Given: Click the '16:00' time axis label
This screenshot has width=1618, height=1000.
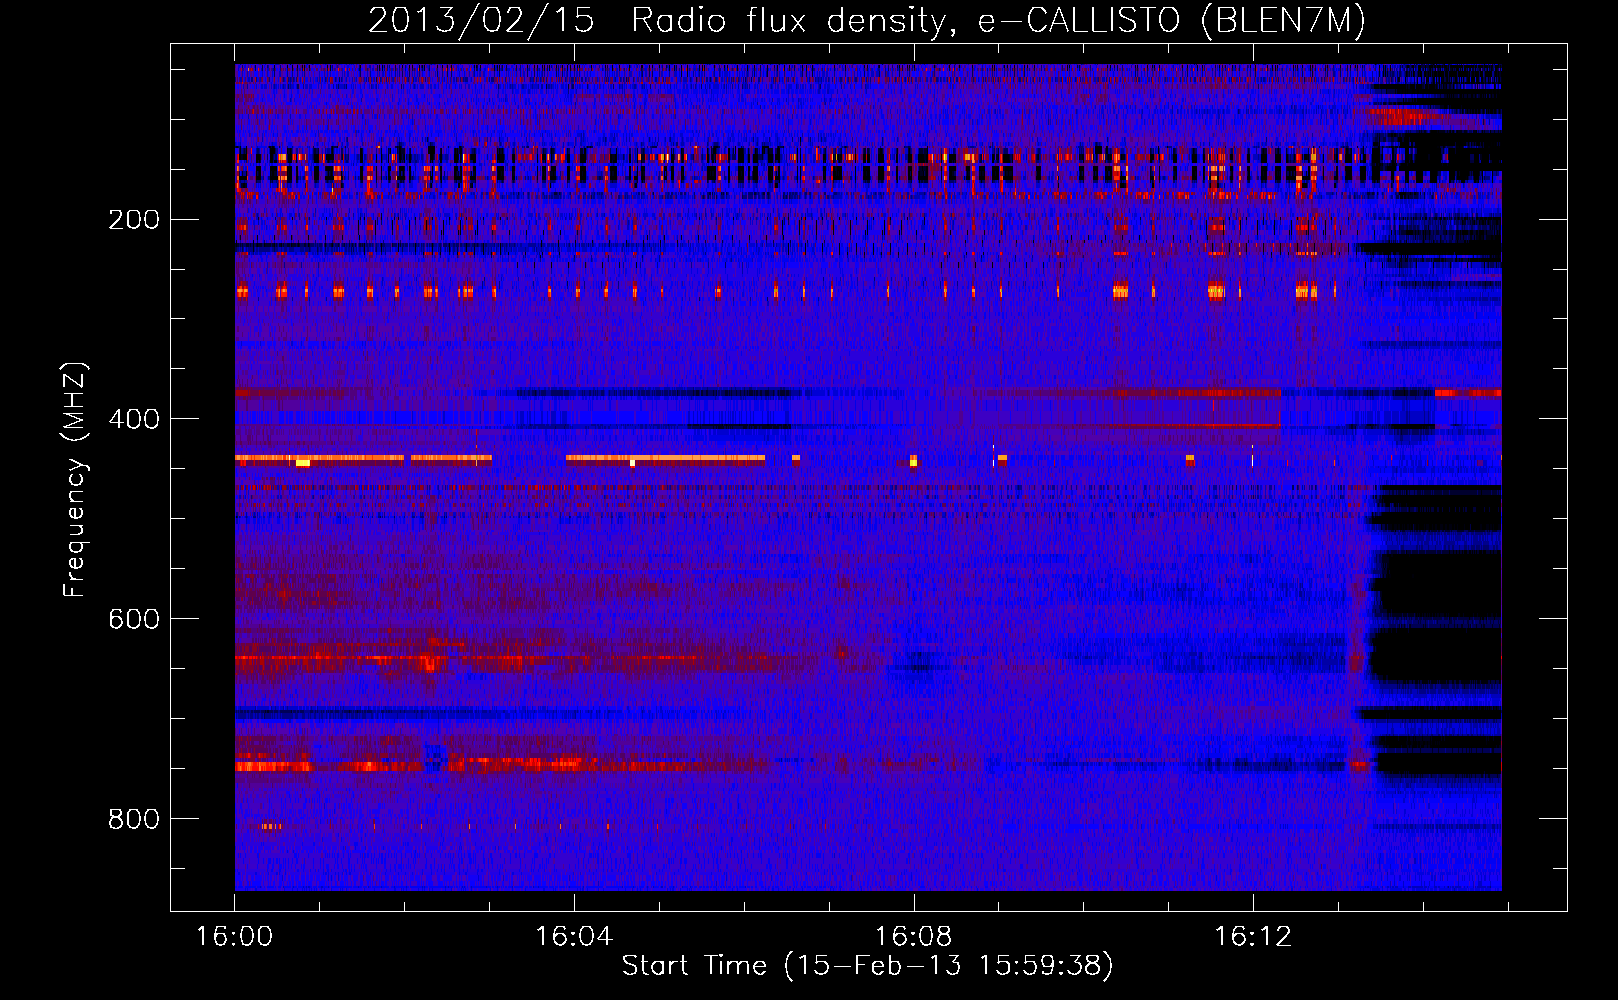Looking at the screenshot, I should 234,937.
